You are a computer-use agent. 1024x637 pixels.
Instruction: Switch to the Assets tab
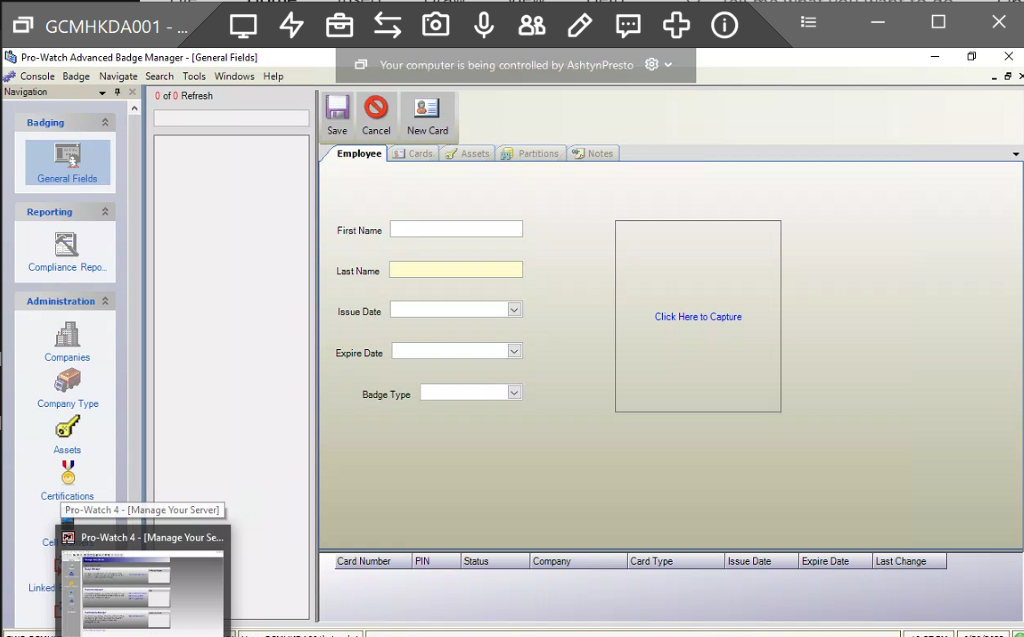(x=468, y=154)
